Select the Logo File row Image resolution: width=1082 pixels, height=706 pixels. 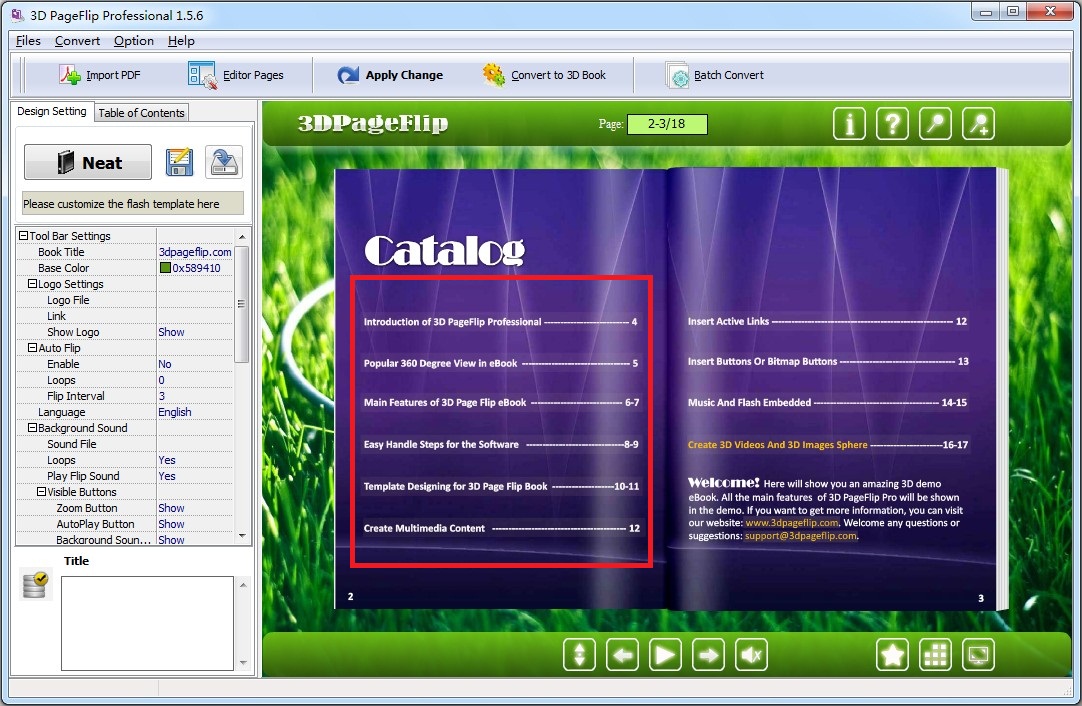[124, 300]
